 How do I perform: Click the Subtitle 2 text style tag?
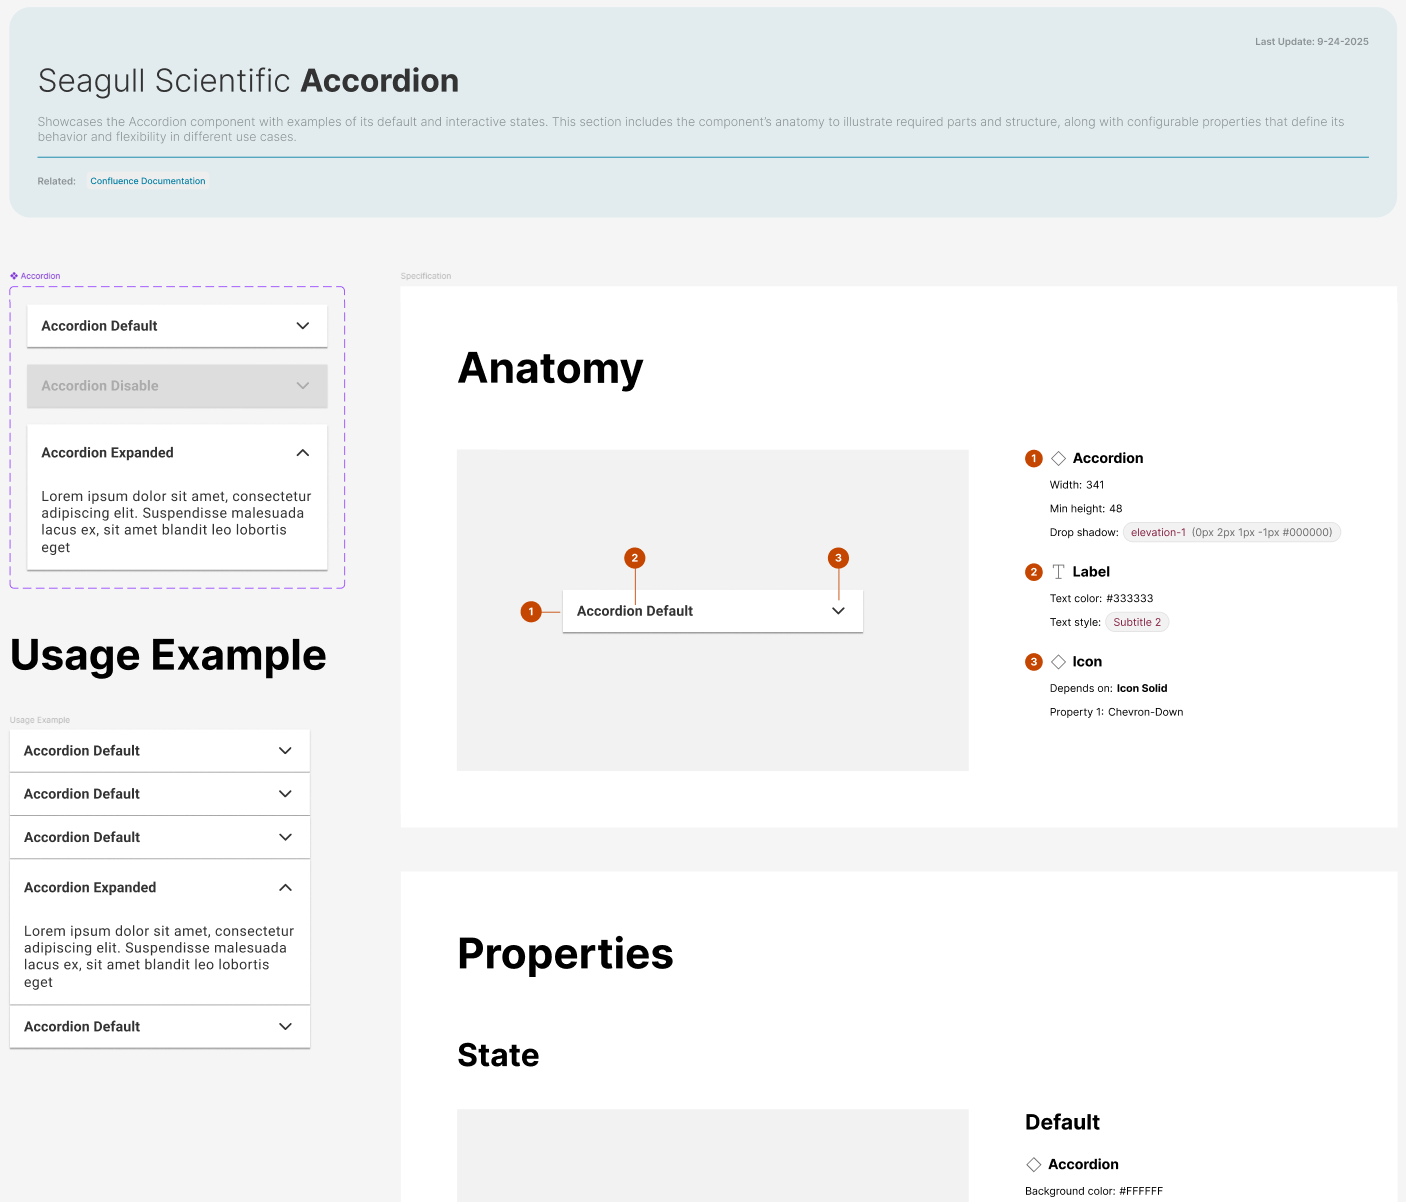click(x=1137, y=622)
